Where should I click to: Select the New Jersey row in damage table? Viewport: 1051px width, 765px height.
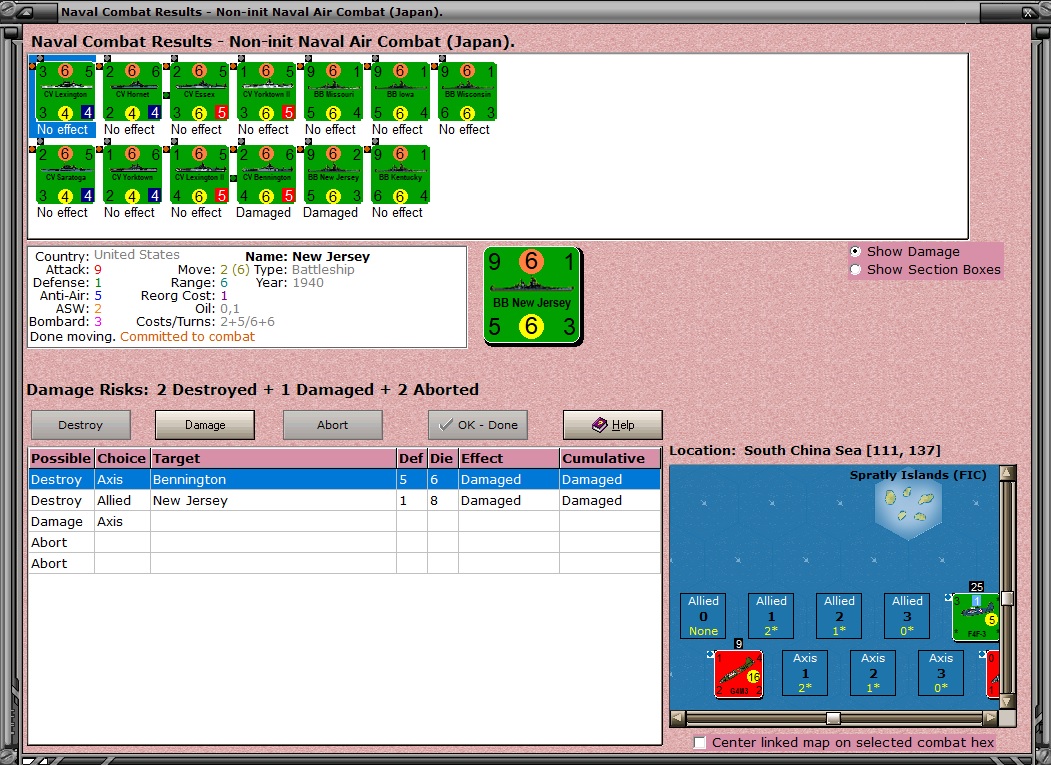point(345,500)
